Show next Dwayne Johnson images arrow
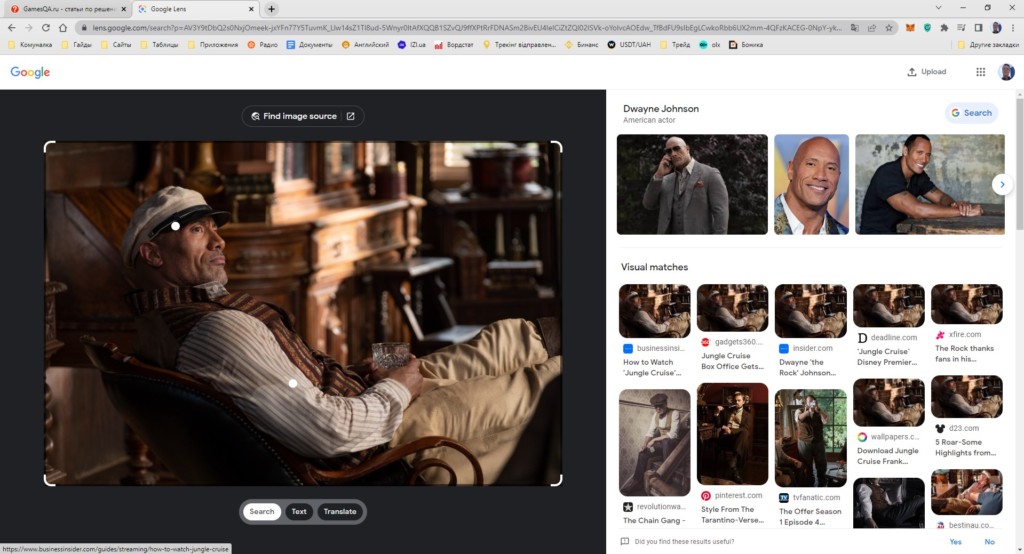The image size is (1024, 554). coord(1002,184)
